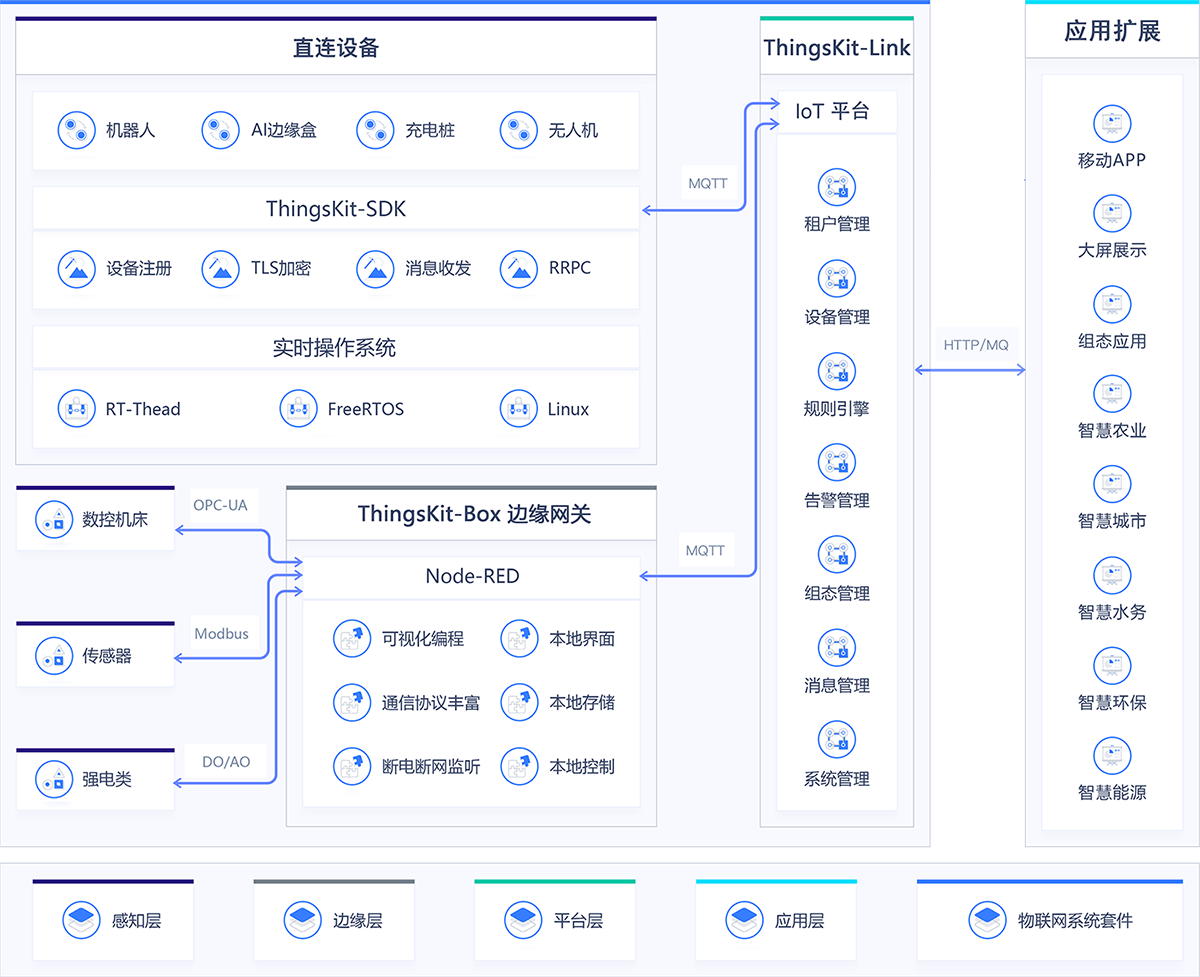Select the 充电桩 charging pile icon
This screenshot has height=977, width=1200.
point(375,130)
